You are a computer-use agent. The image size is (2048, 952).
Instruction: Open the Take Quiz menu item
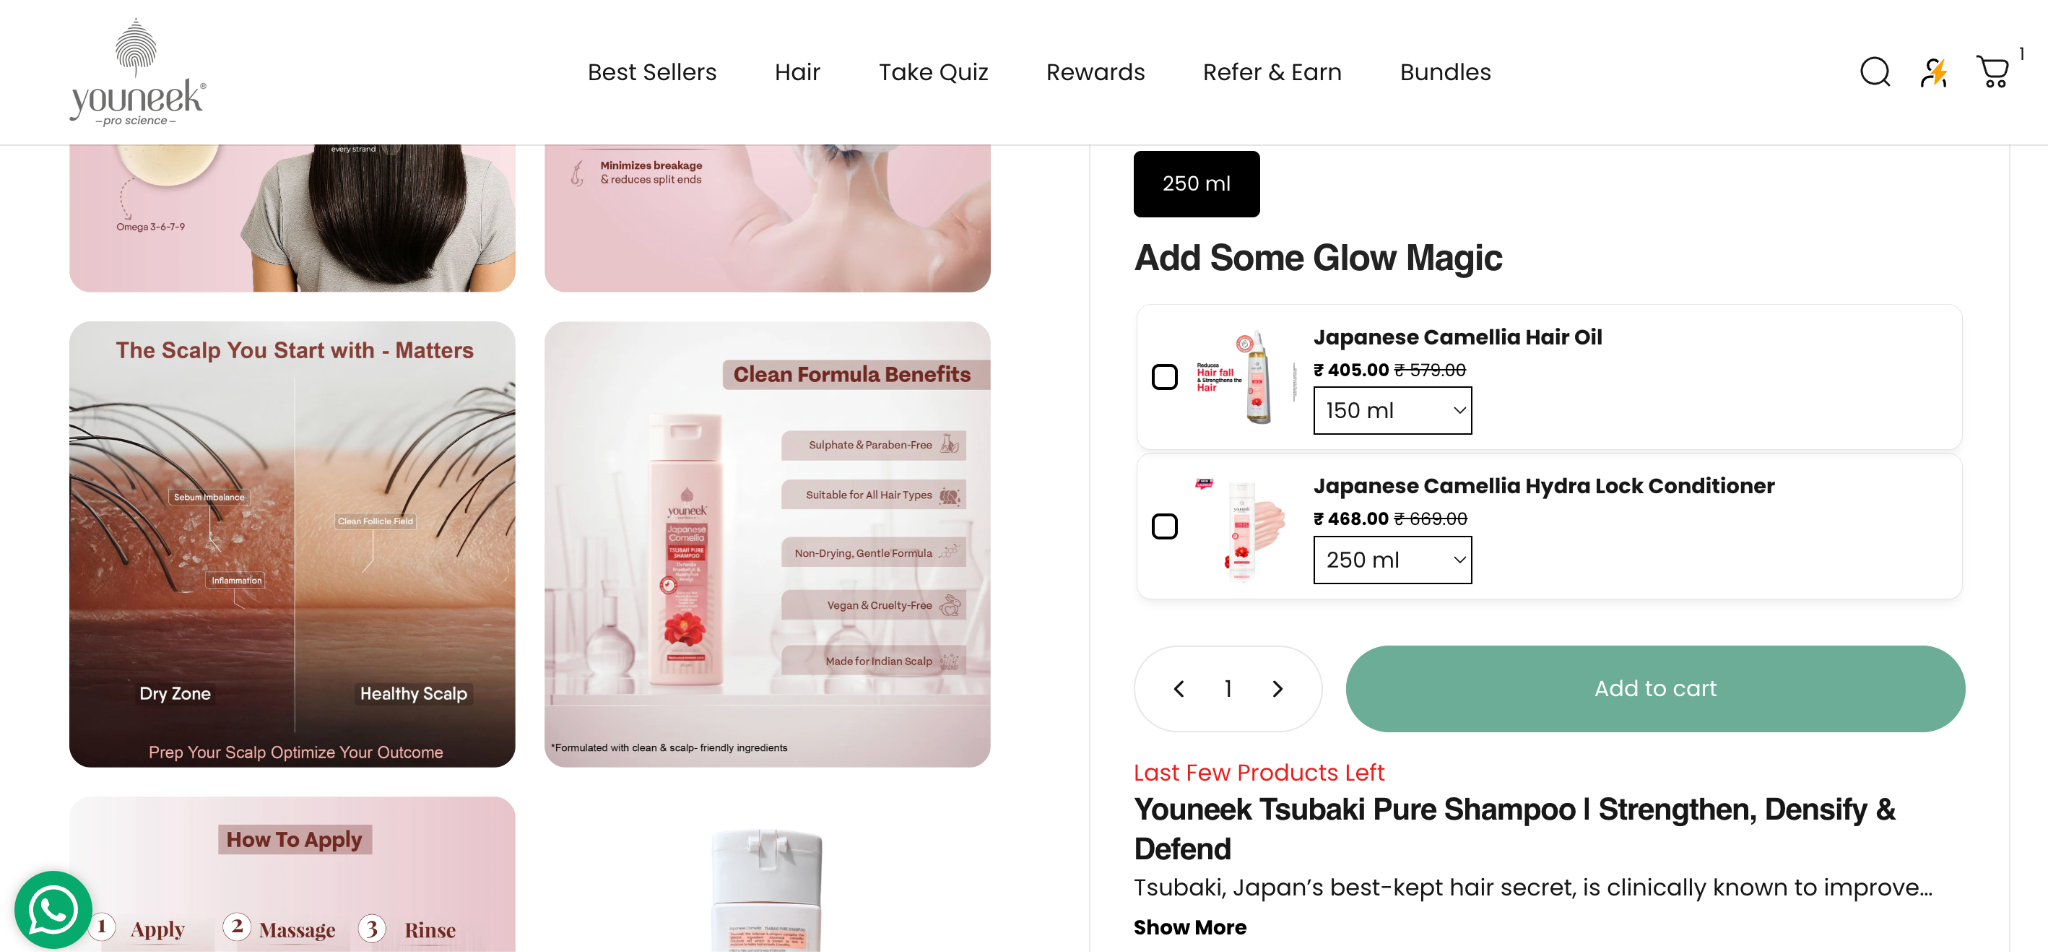pos(933,72)
